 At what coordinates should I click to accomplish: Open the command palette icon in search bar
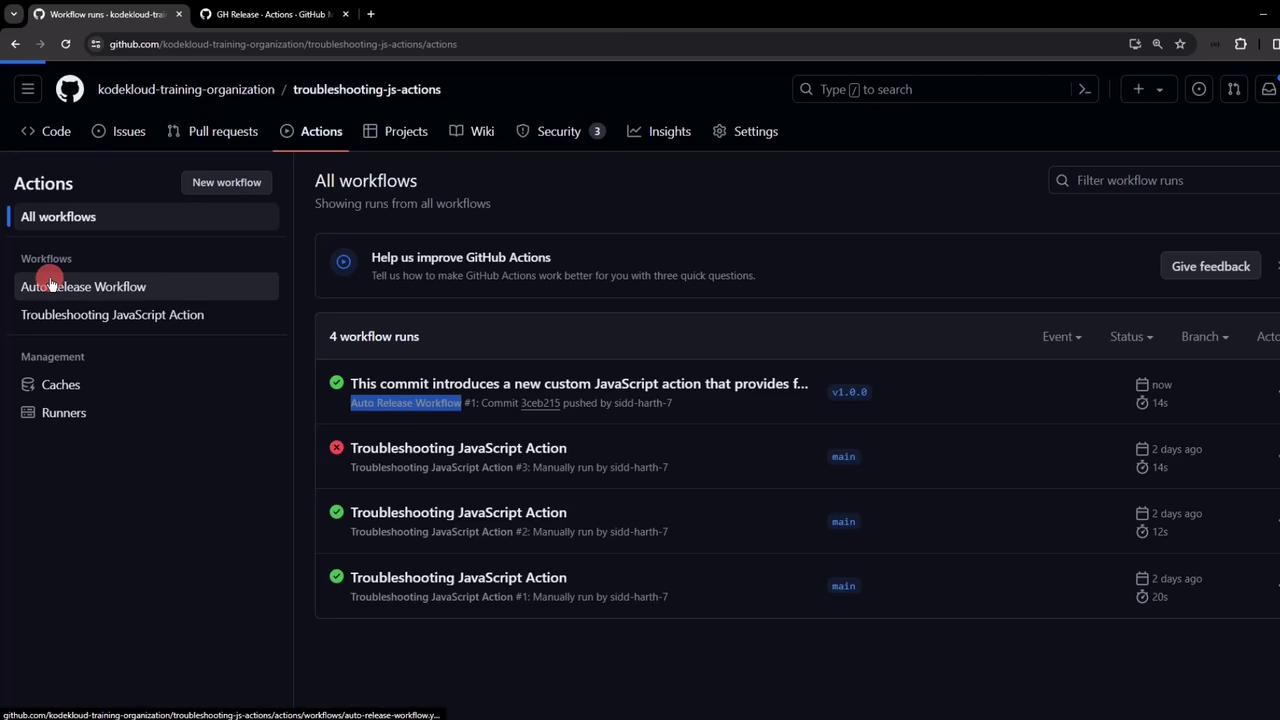(x=1084, y=89)
